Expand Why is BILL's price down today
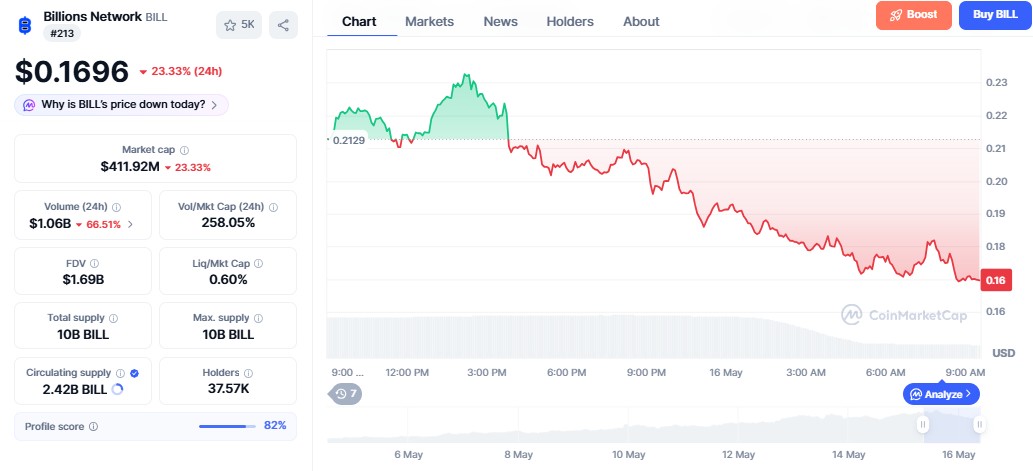 click(x=121, y=105)
